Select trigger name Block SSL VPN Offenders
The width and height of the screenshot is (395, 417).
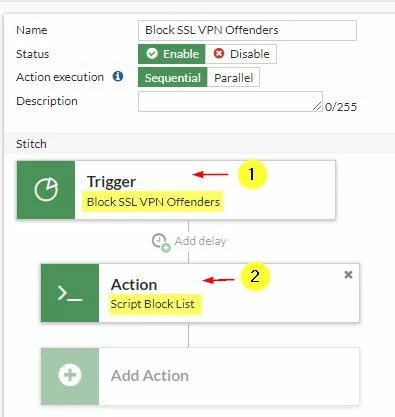click(153, 202)
